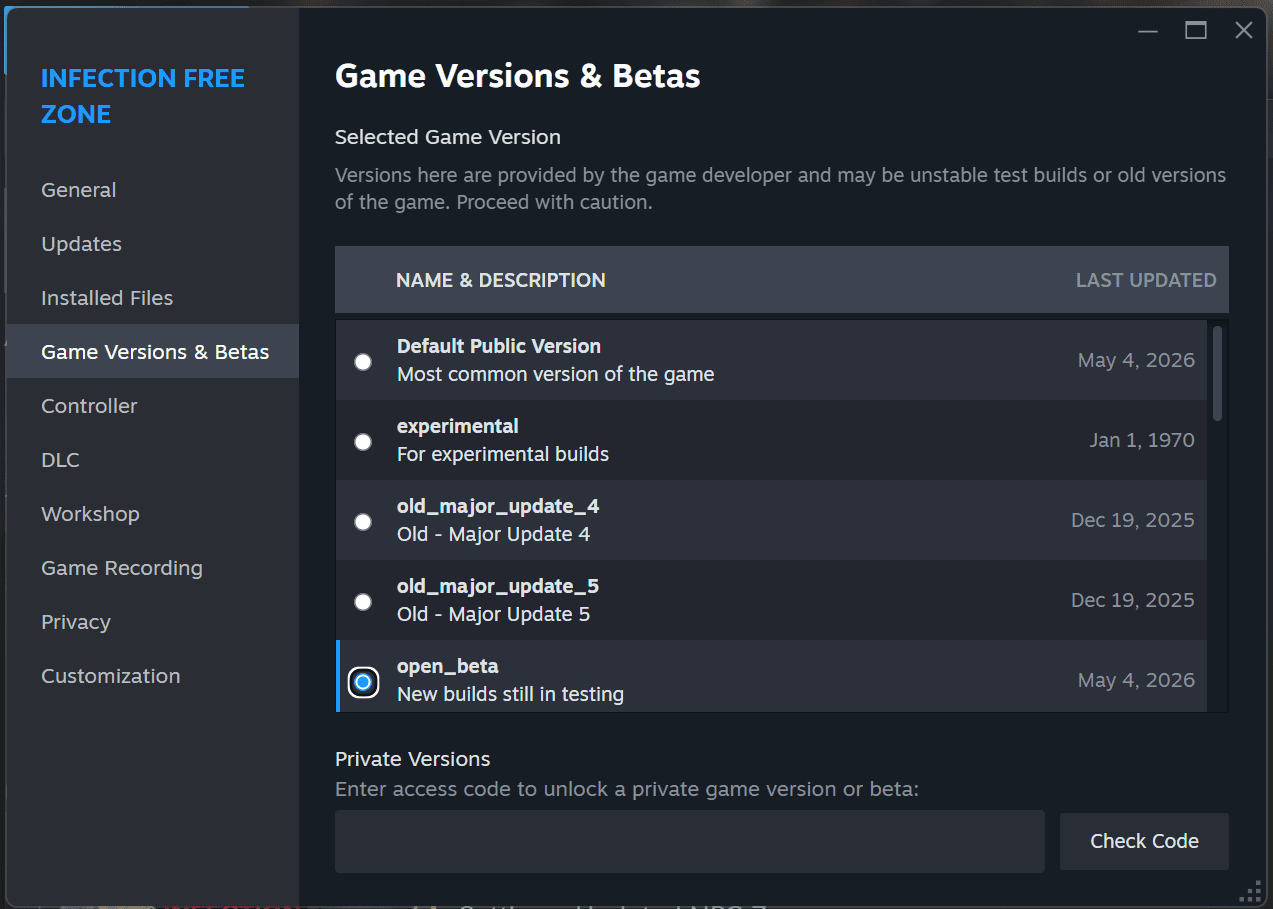Click the 'Old - Major Update 4' description
The image size is (1273, 909).
click(x=493, y=534)
